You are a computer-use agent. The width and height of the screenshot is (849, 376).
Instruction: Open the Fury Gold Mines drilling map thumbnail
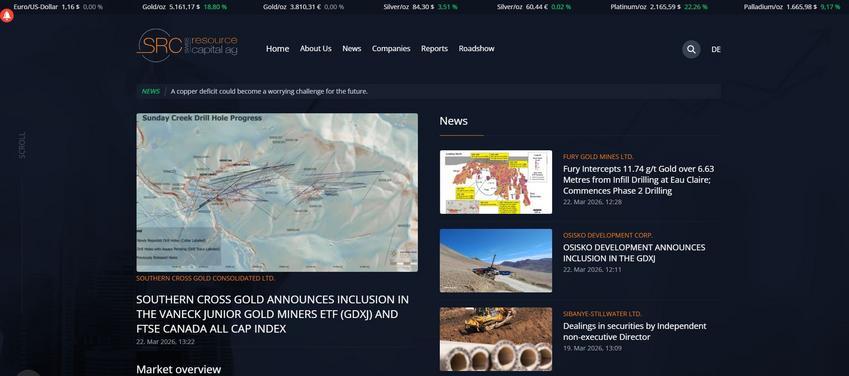coord(496,182)
